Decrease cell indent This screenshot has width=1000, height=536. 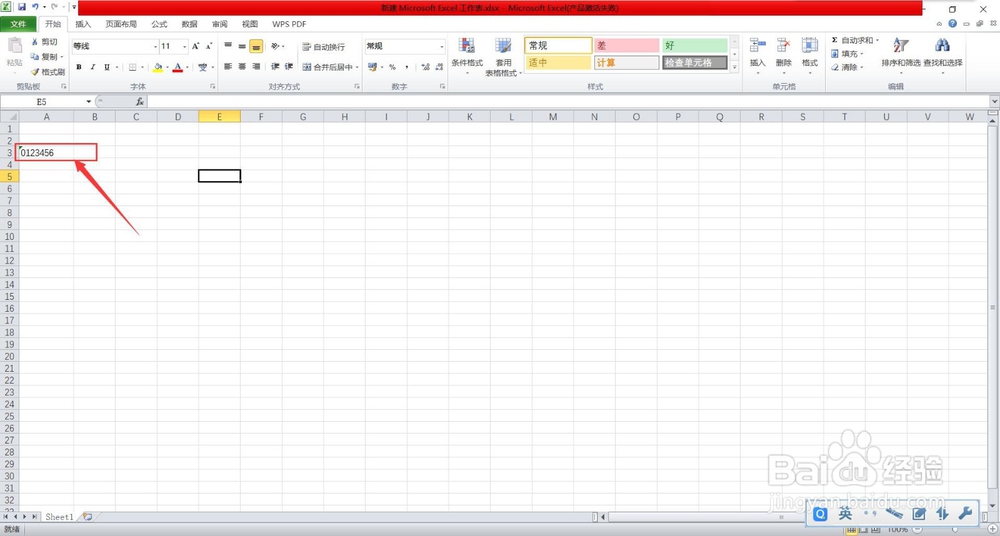275,66
